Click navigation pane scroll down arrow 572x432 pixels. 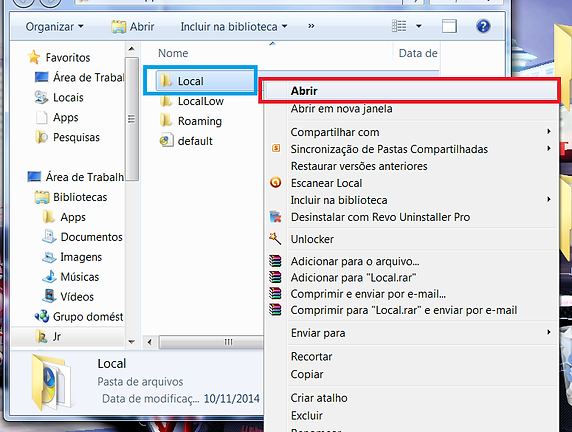click(132, 342)
